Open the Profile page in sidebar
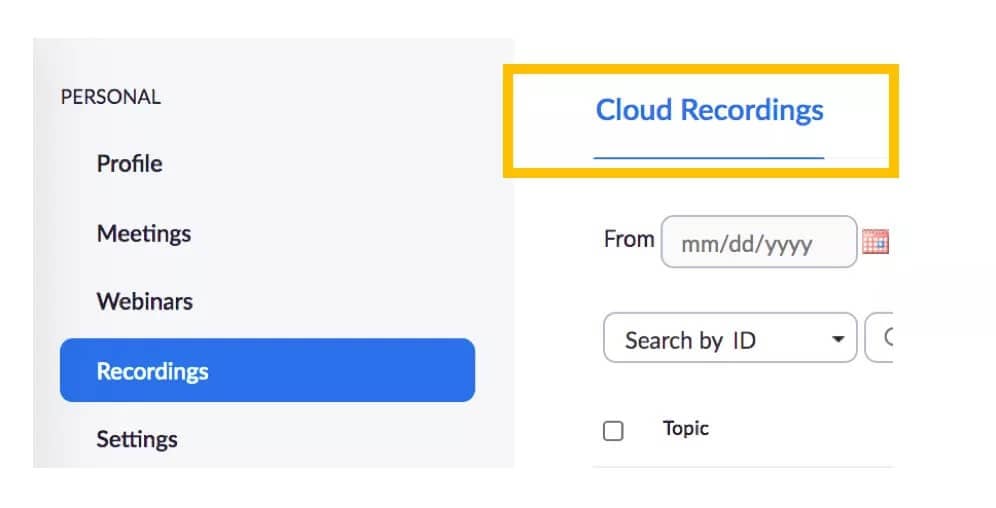The height and width of the screenshot is (508, 996). 129,164
